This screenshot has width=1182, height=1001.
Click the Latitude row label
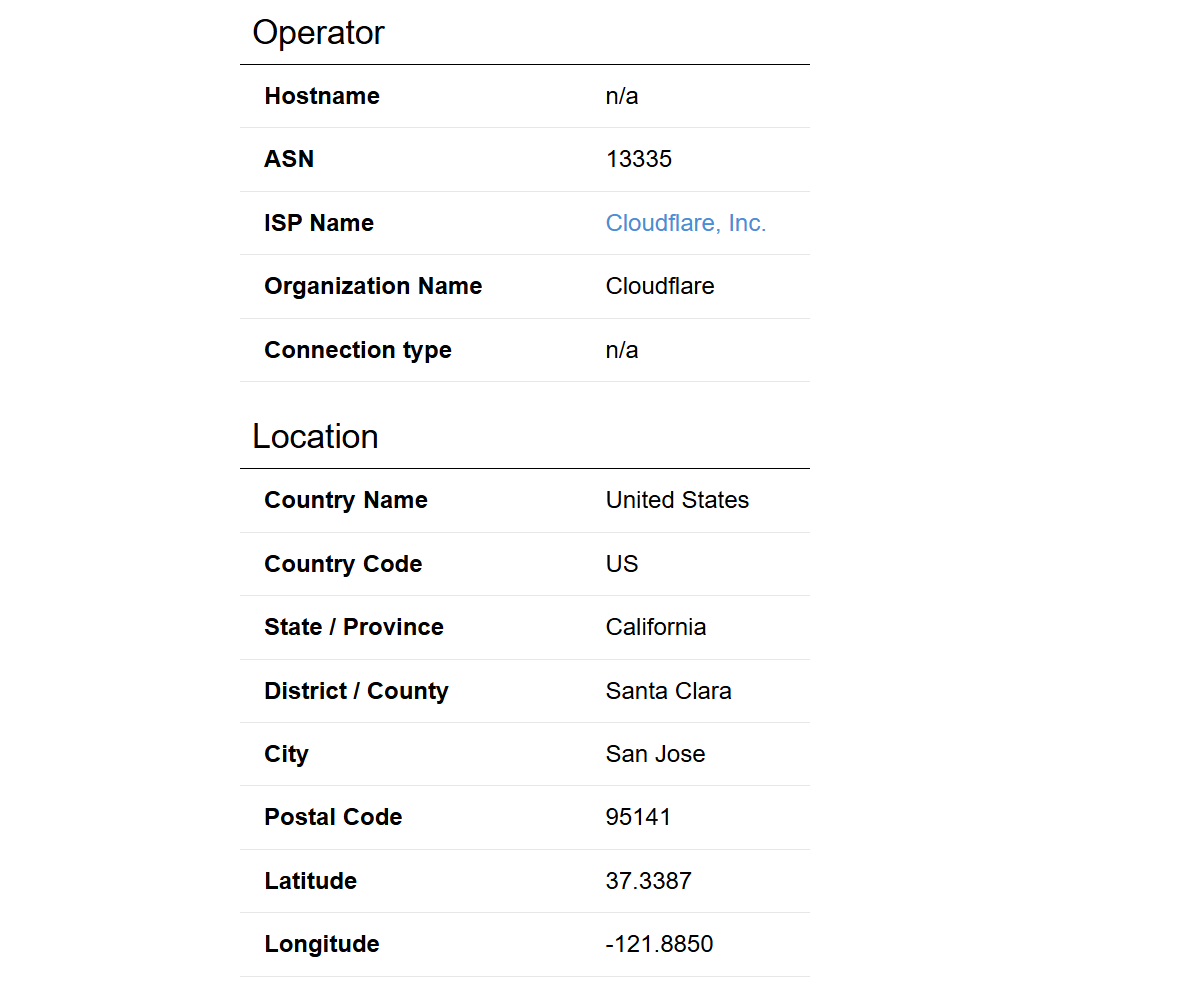point(310,880)
